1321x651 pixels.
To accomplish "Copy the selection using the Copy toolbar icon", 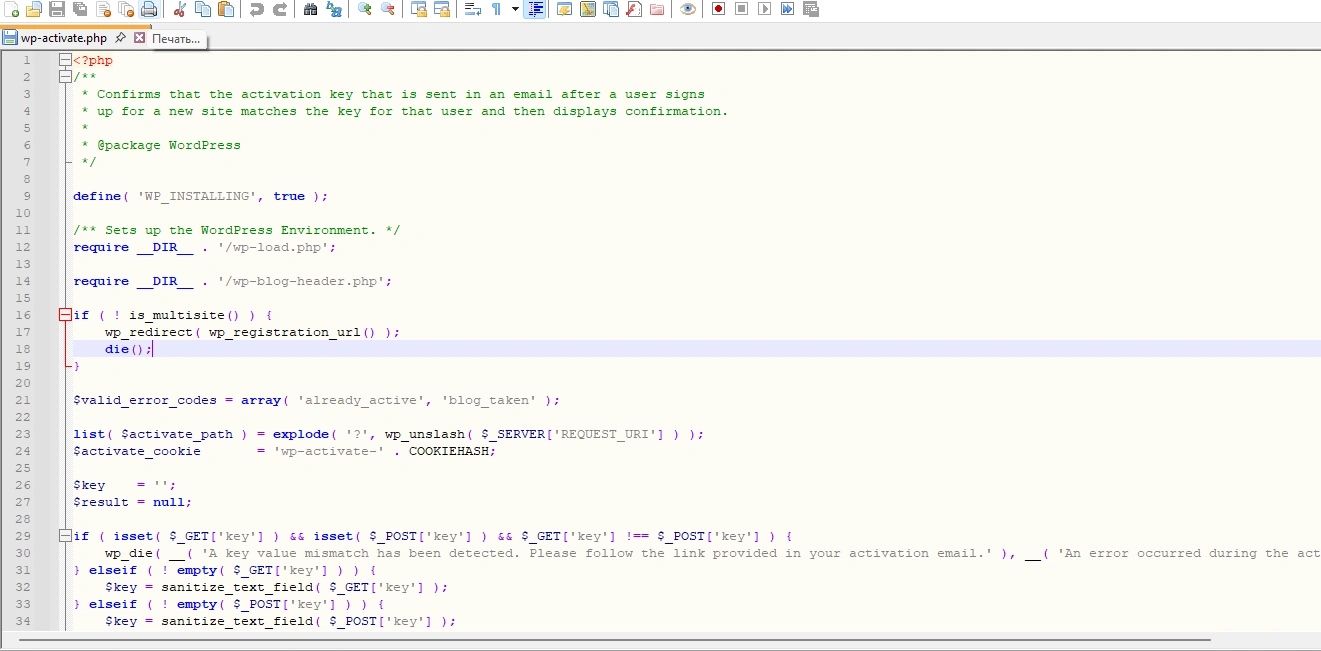I will tap(203, 9).
